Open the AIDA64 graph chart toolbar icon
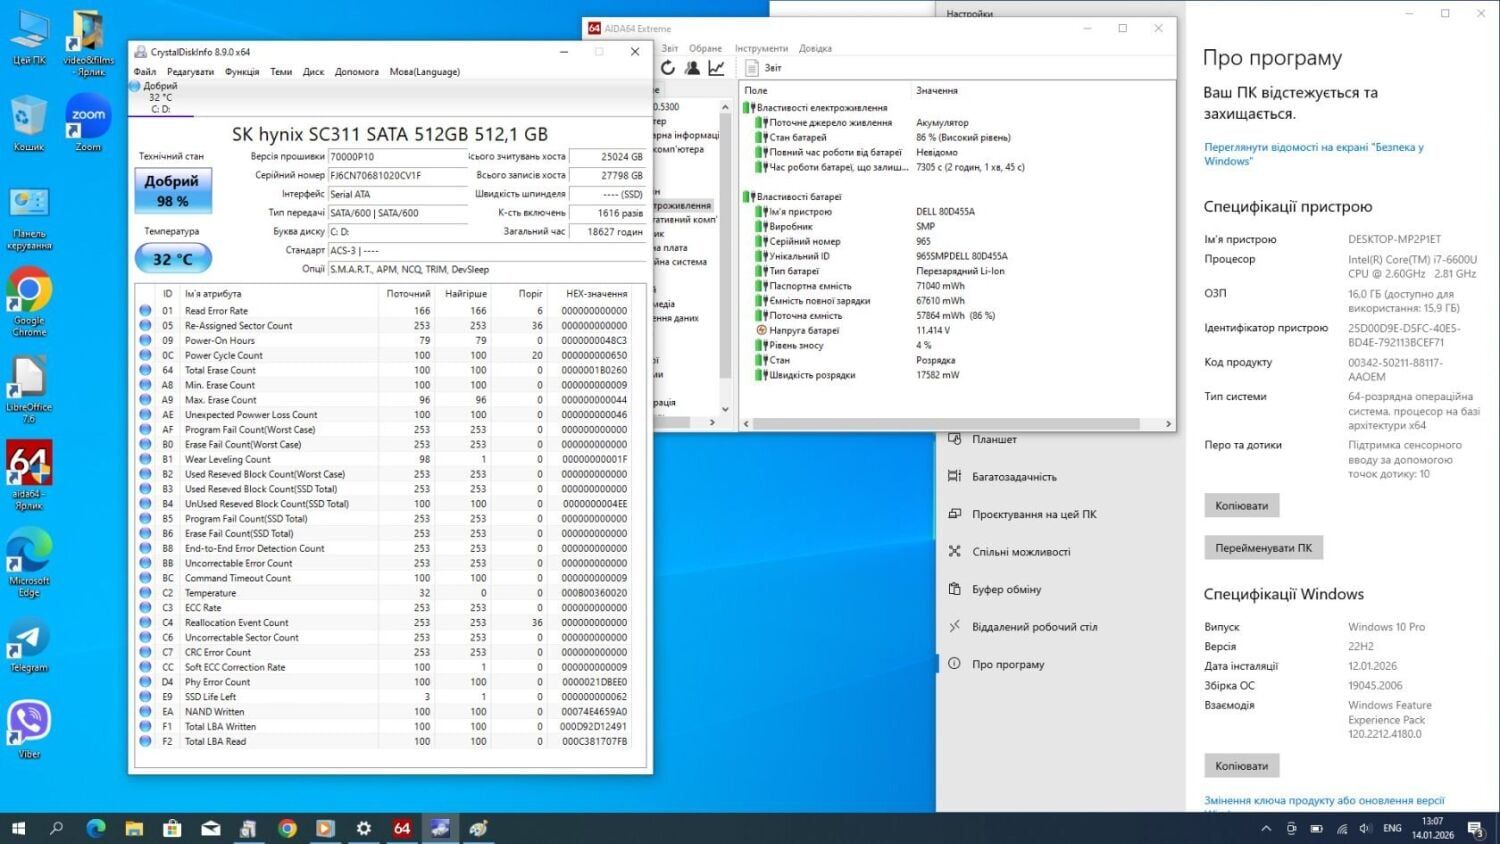 pos(716,68)
